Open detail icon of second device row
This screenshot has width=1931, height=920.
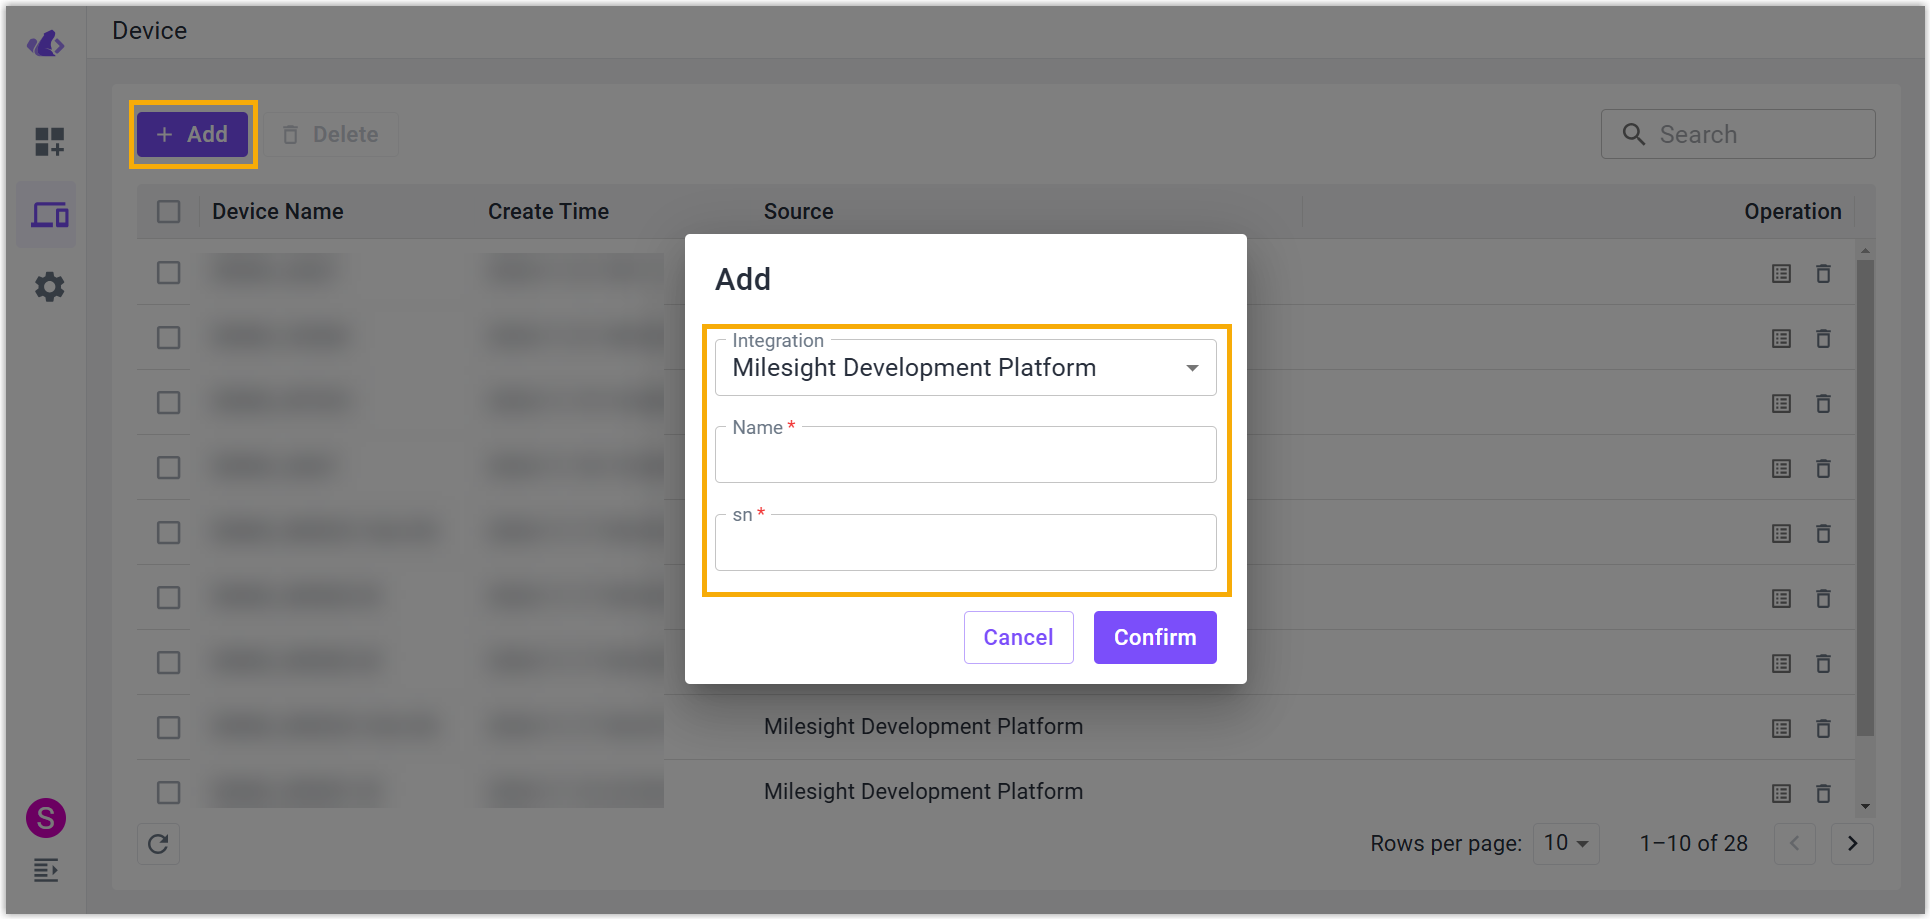1781,338
